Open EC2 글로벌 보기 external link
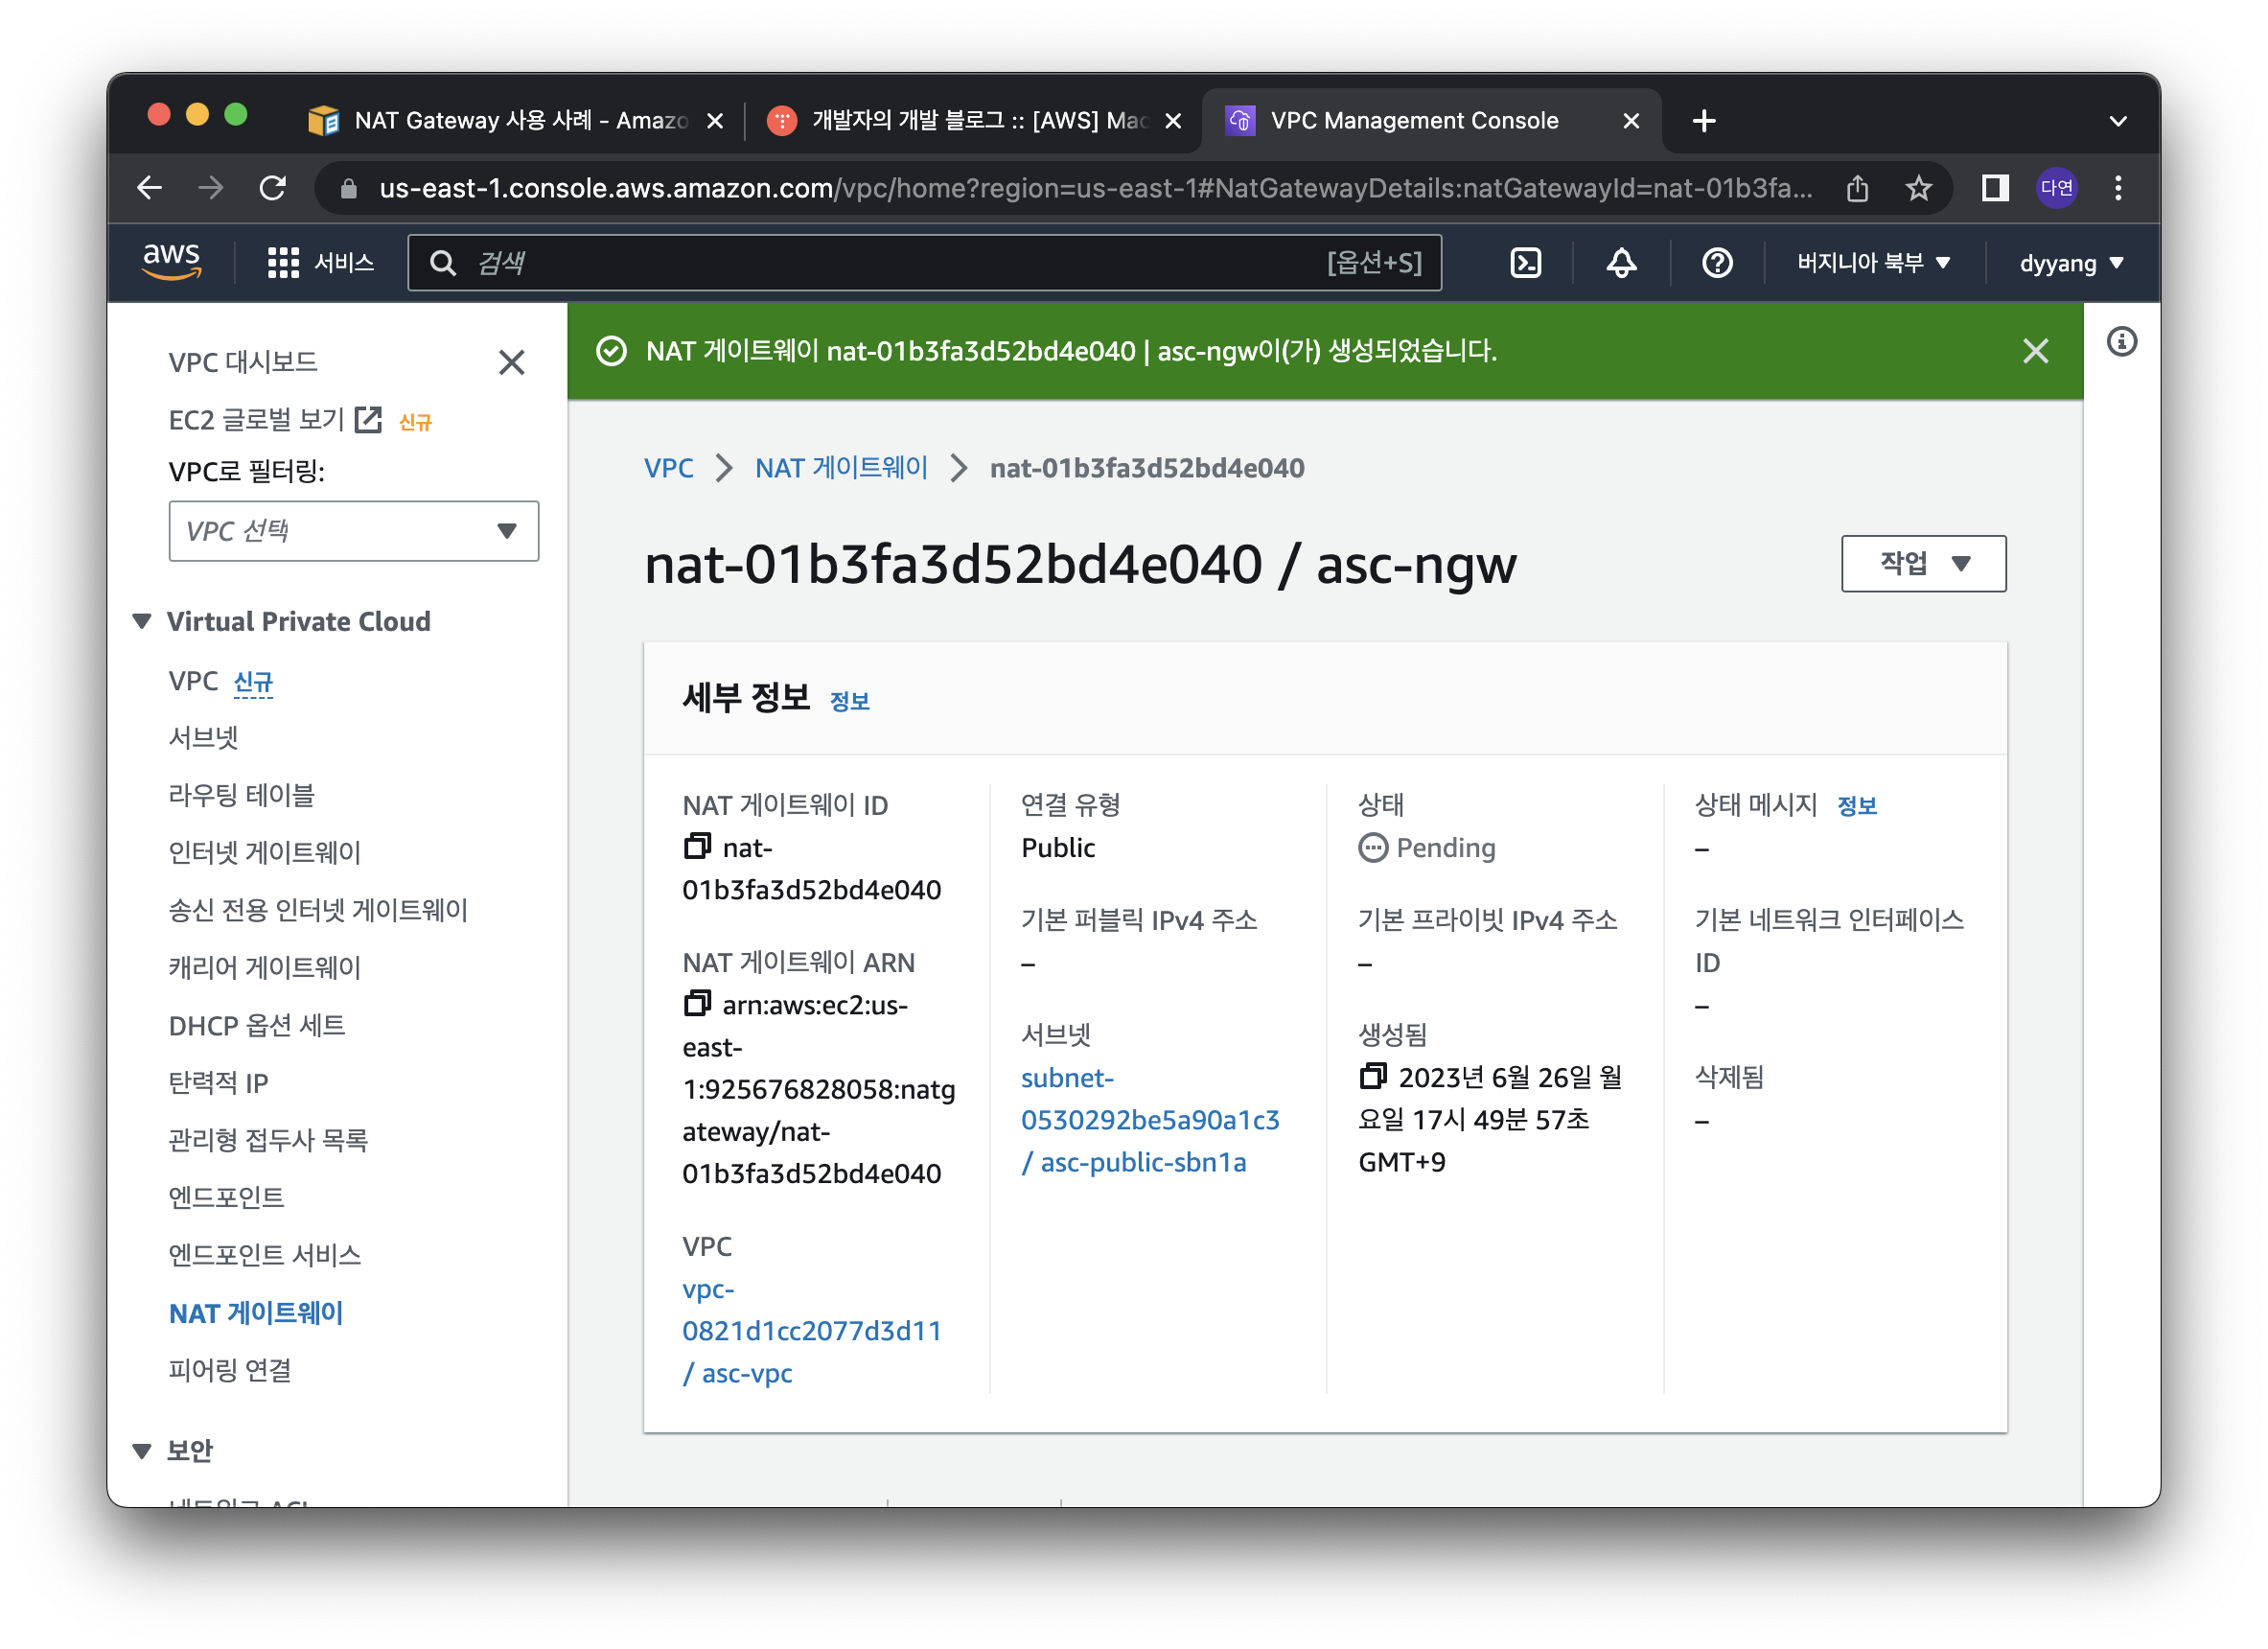Screen dimensions: 2268x1649 (275, 420)
